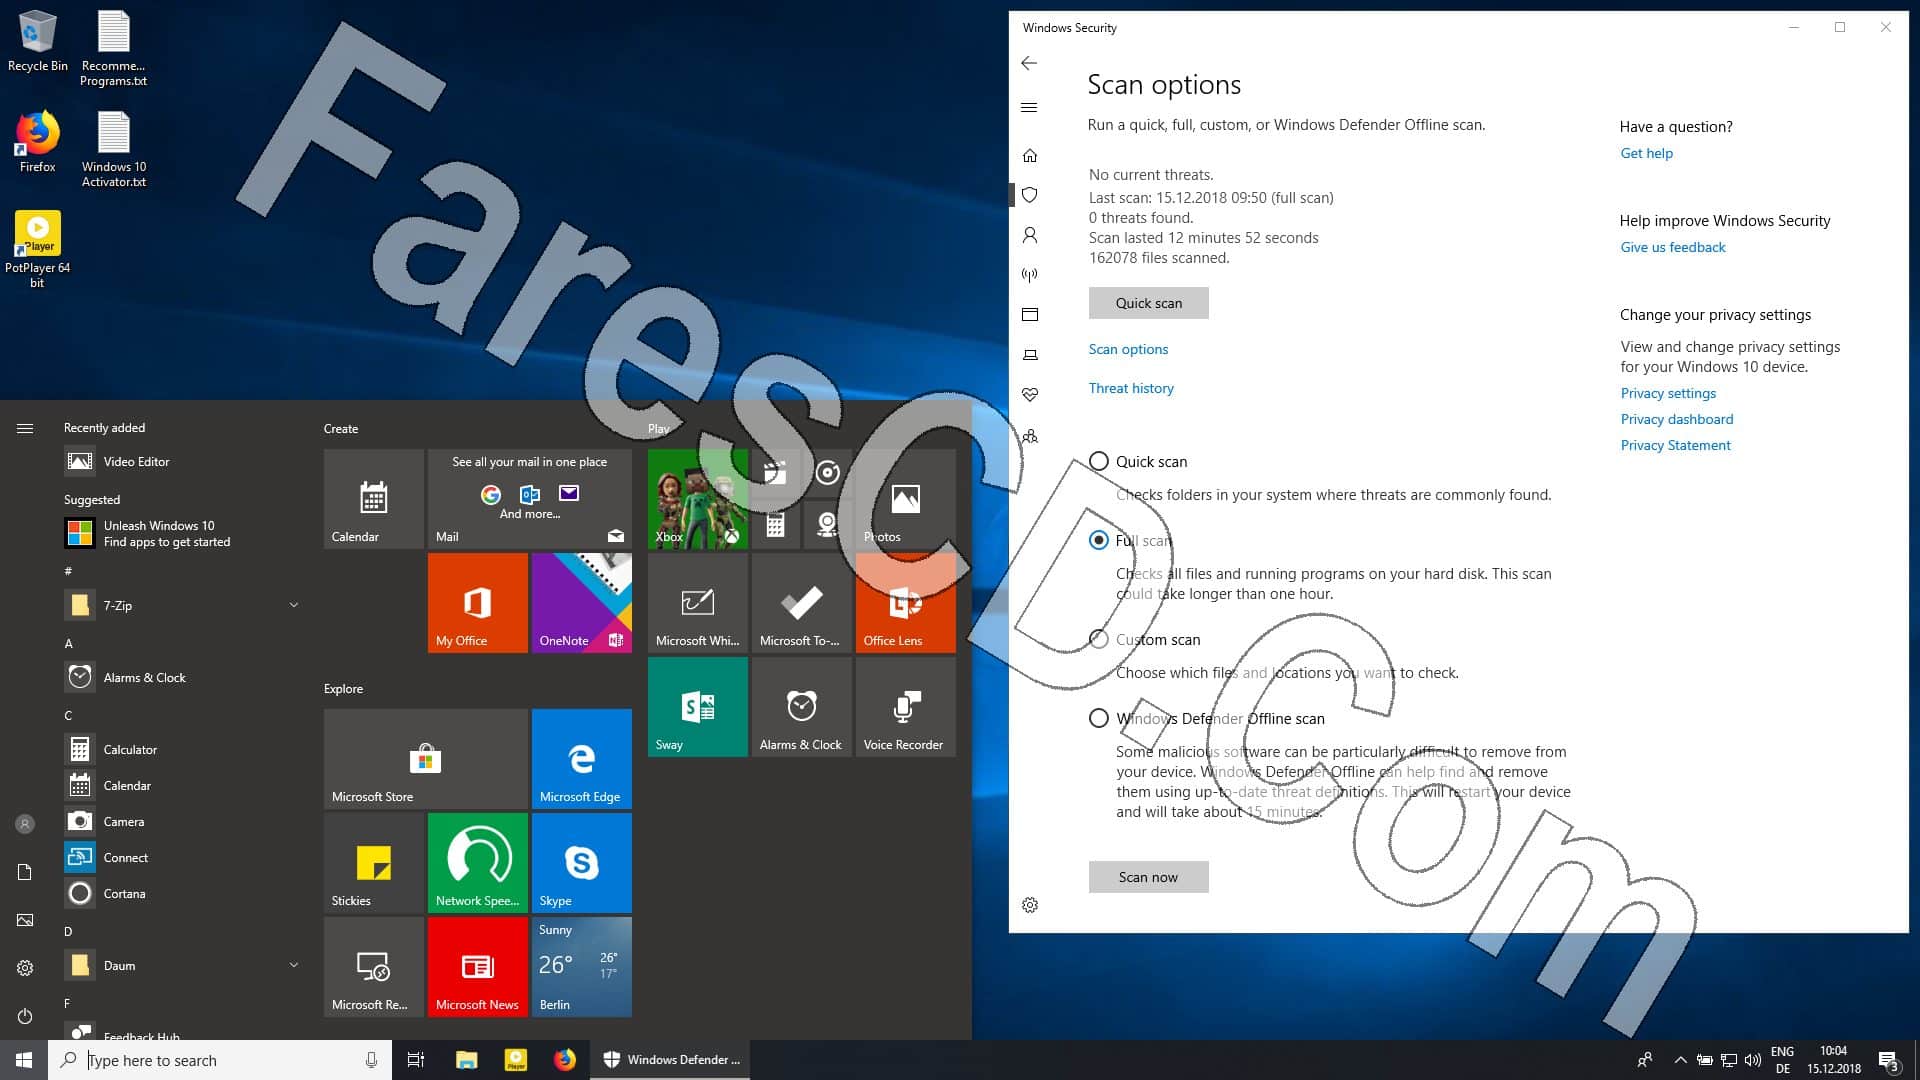Open the Xbox tile
1920x1080 pixels.
click(x=698, y=499)
